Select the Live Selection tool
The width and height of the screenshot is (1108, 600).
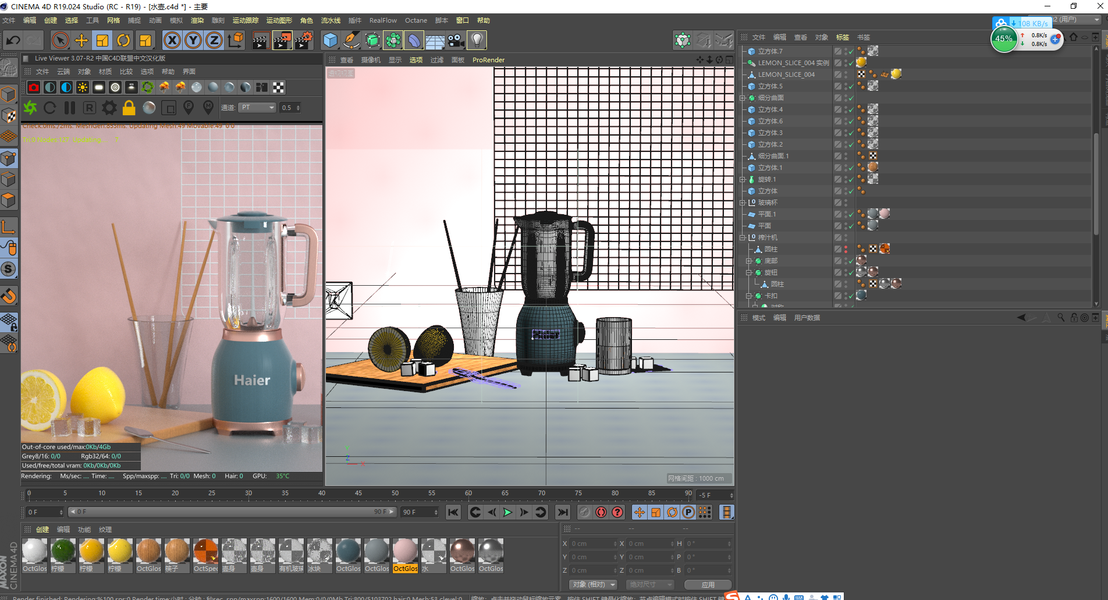[x=61, y=40]
